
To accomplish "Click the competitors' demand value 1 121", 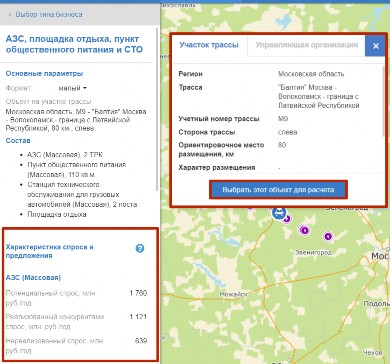I will pos(138,317).
